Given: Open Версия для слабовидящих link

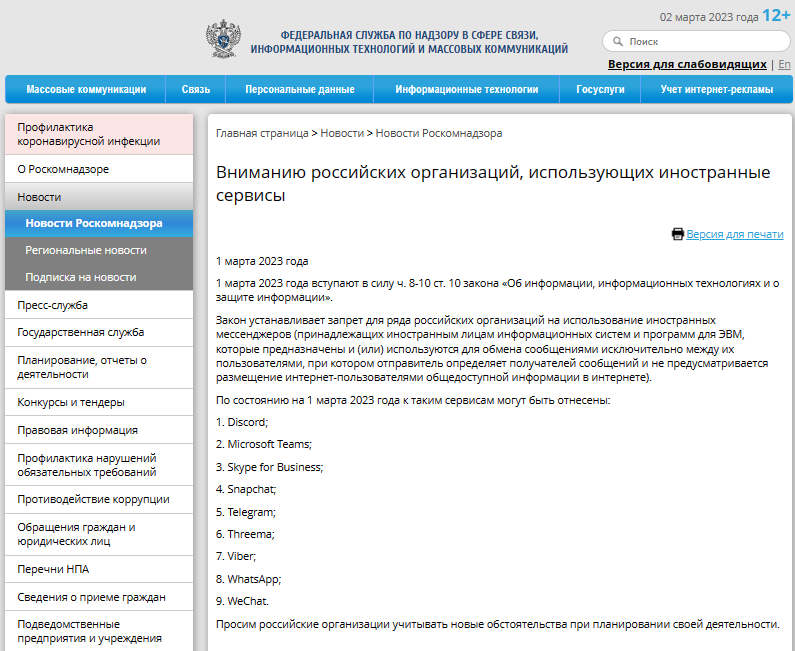Looking at the screenshot, I should (x=687, y=64).
